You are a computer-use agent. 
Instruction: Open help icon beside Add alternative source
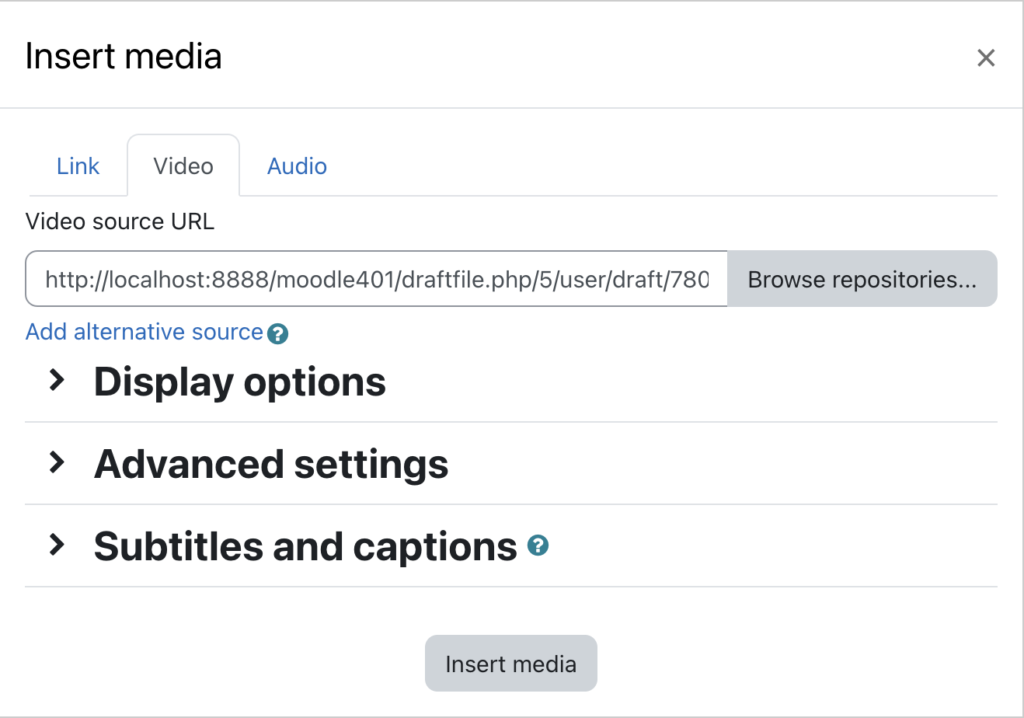coord(278,334)
